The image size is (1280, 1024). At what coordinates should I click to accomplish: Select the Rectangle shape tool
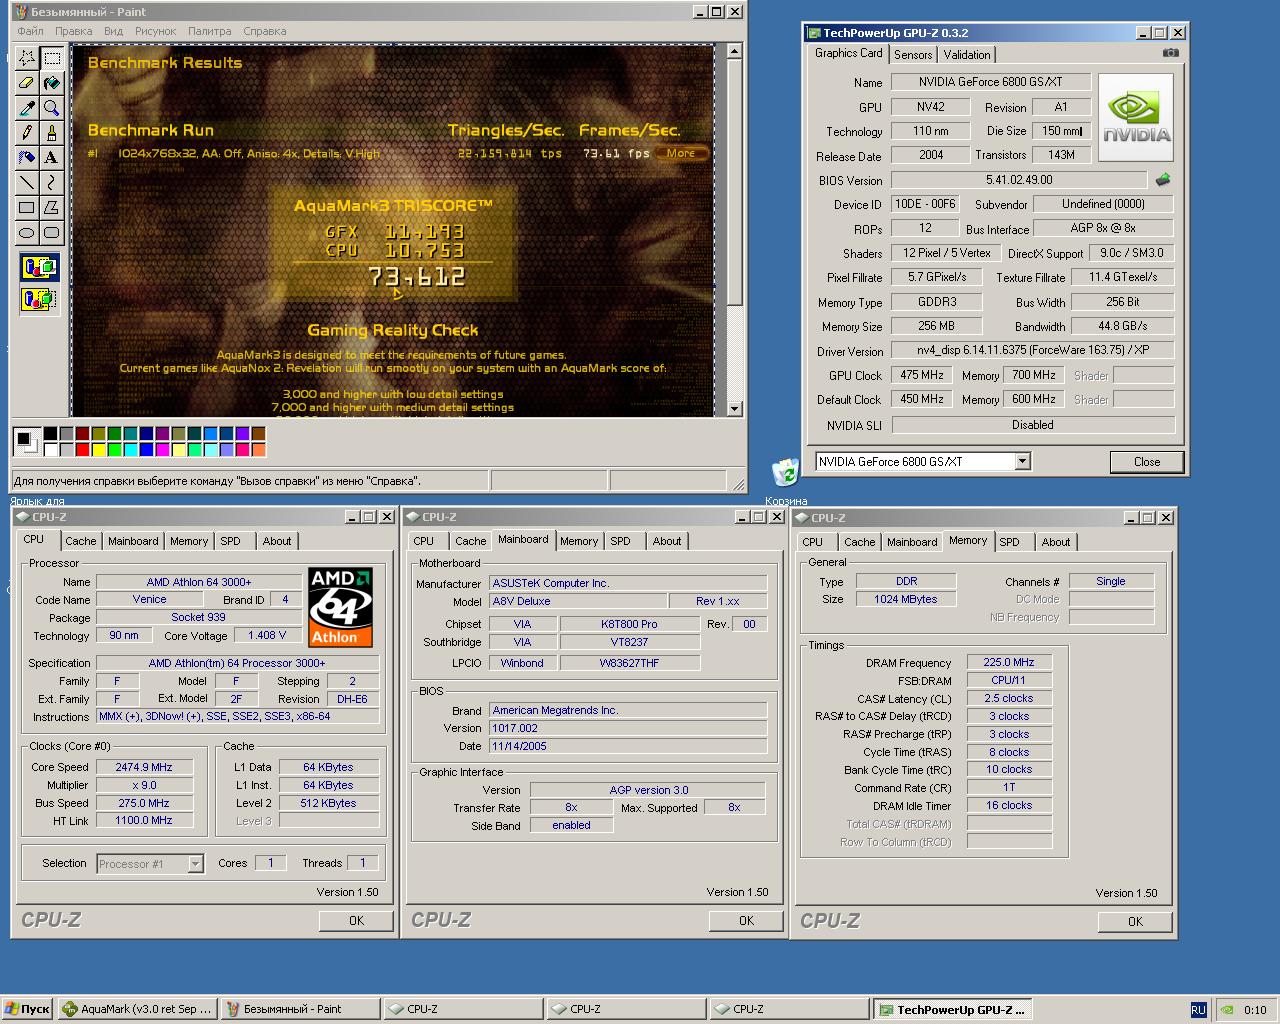point(27,208)
